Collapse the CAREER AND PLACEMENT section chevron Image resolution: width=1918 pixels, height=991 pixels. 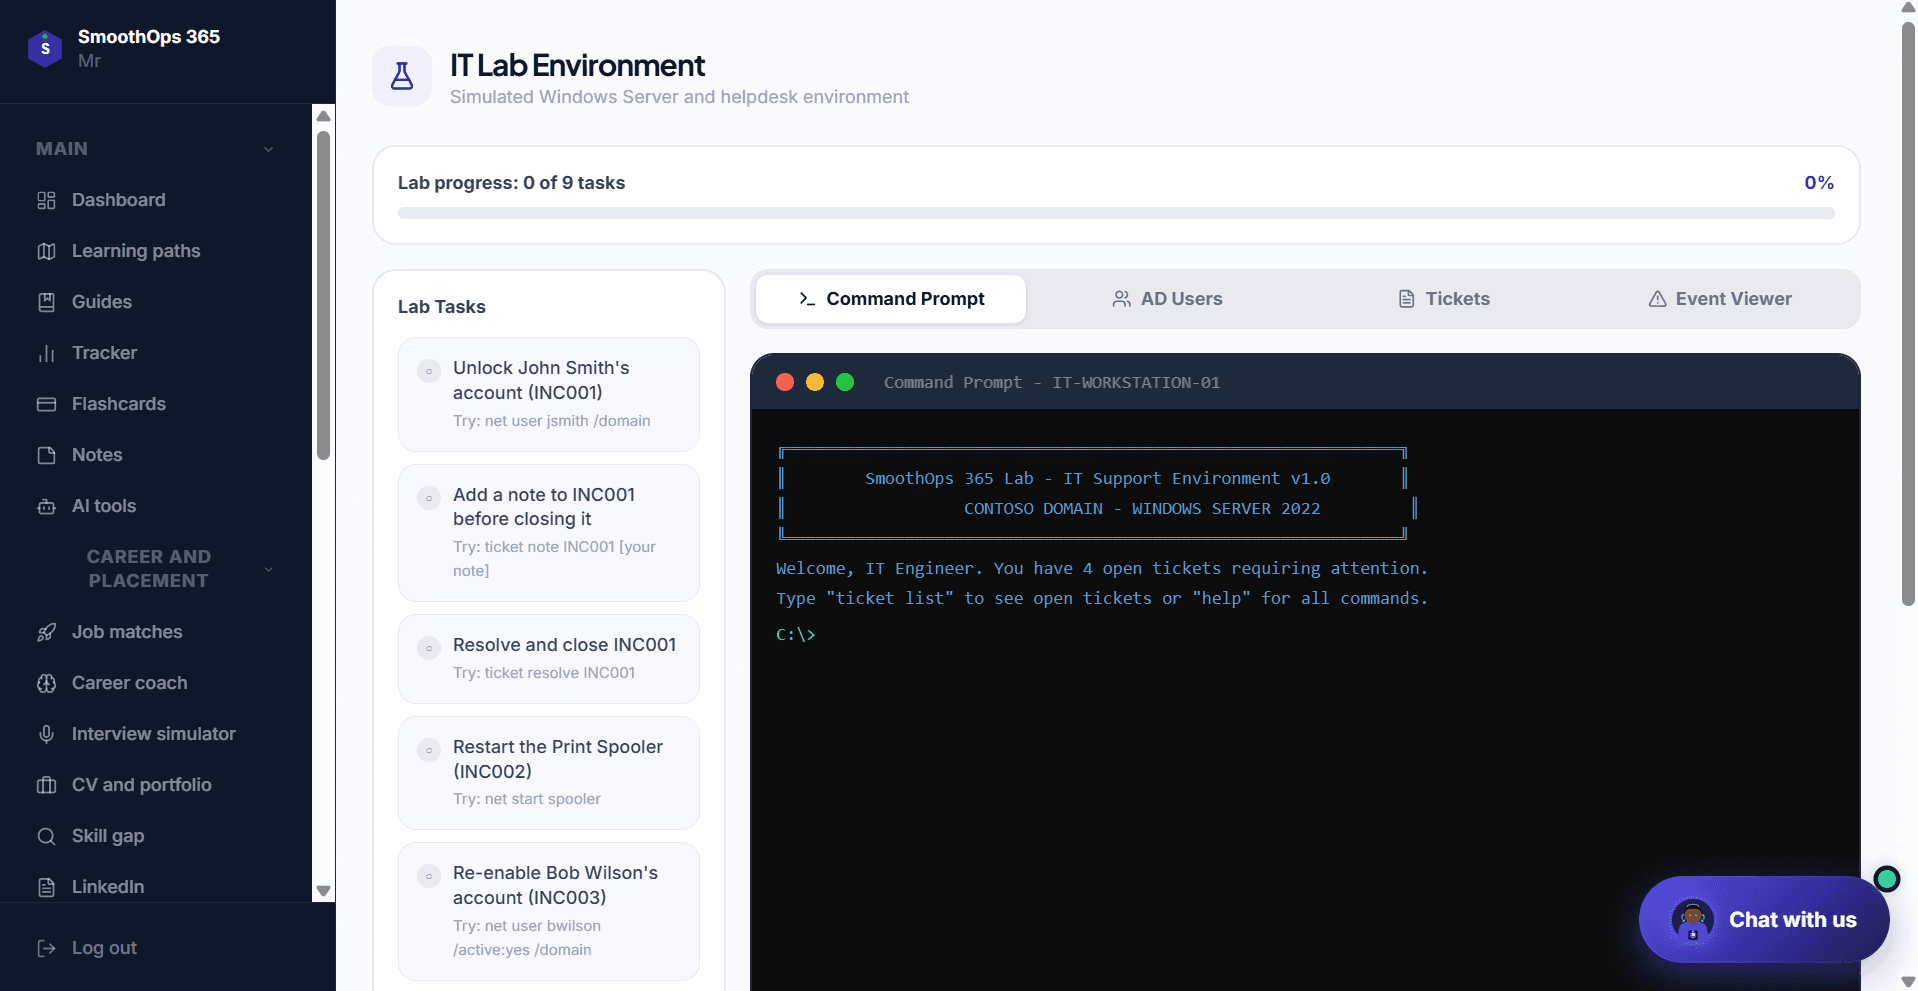268,569
